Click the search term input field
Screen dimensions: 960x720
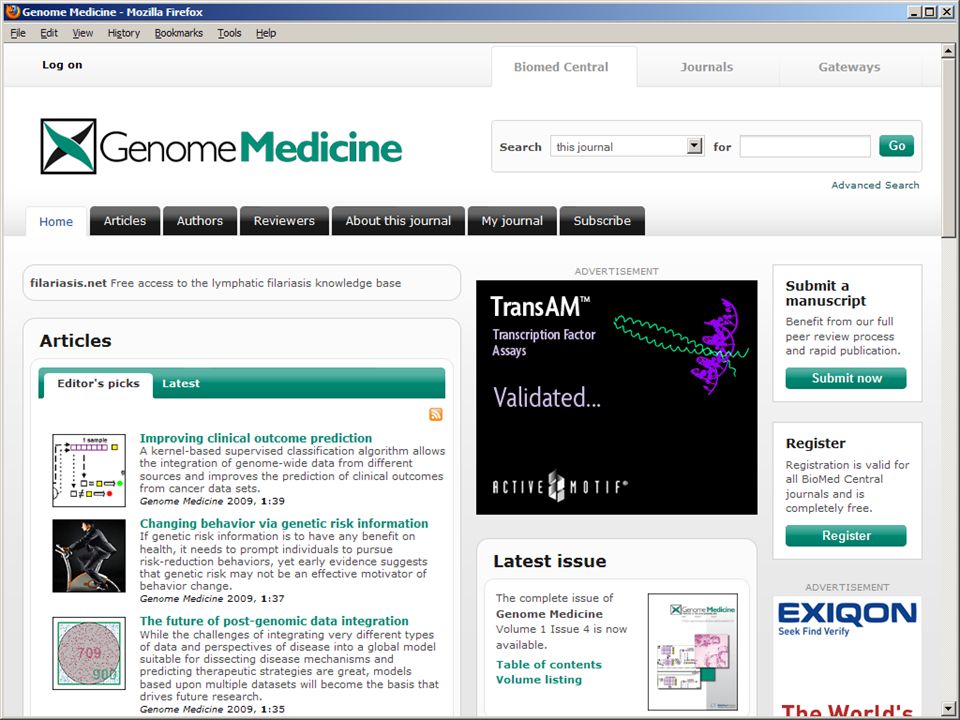tap(804, 146)
